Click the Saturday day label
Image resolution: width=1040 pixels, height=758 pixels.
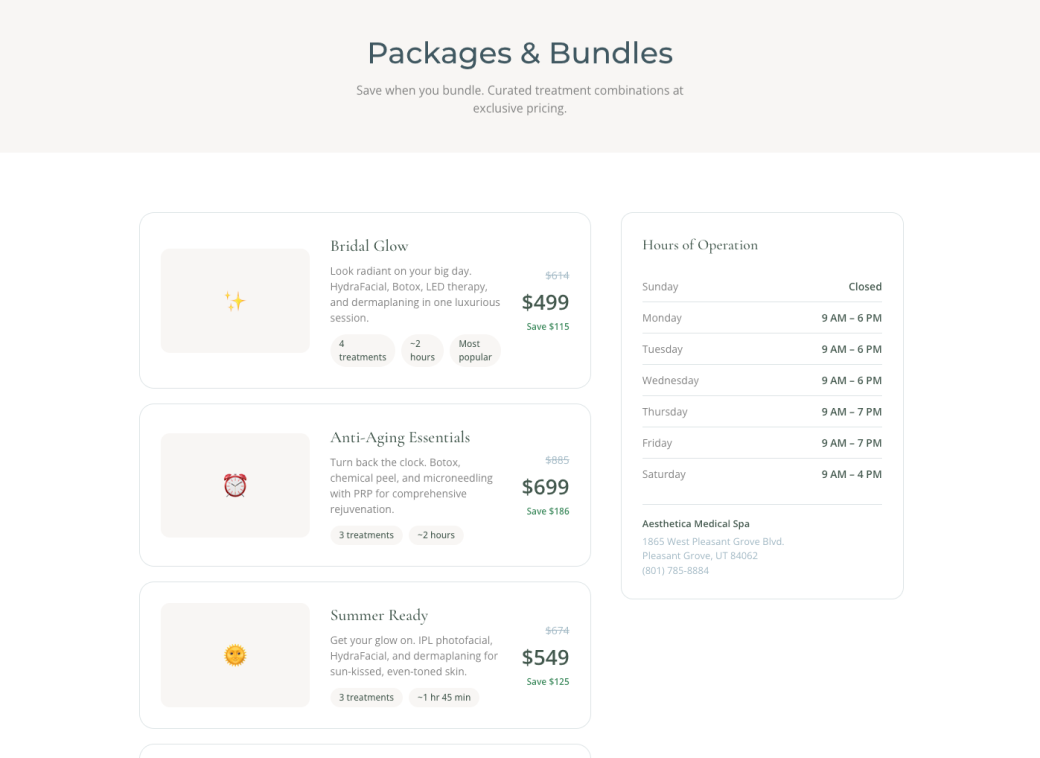click(664, 474)
